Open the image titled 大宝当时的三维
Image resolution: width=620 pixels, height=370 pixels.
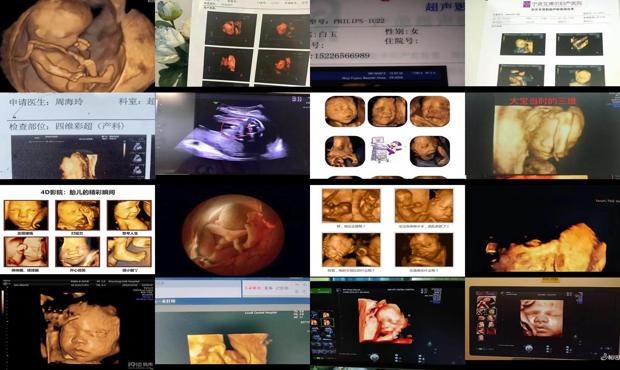pyautogui.click(x=542, y=136)
